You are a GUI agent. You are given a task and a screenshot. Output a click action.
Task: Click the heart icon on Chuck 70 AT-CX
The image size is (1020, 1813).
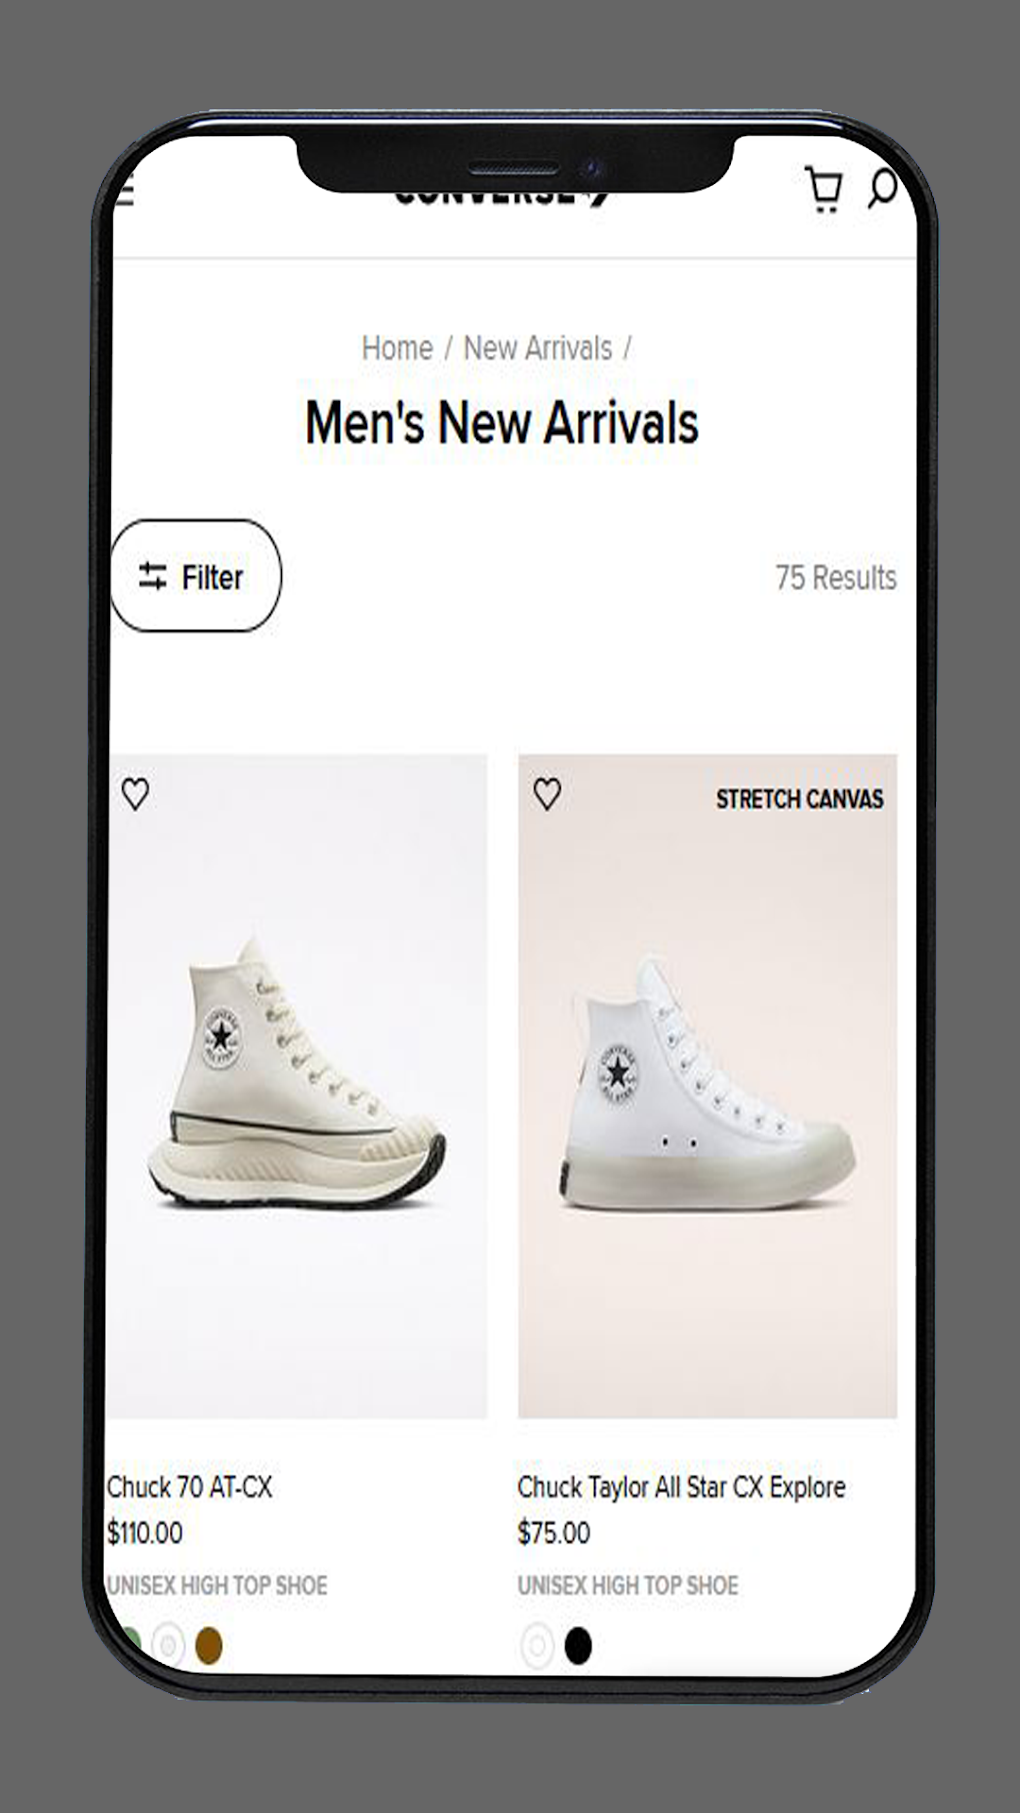pyautogui.click(x=134, y=792)
